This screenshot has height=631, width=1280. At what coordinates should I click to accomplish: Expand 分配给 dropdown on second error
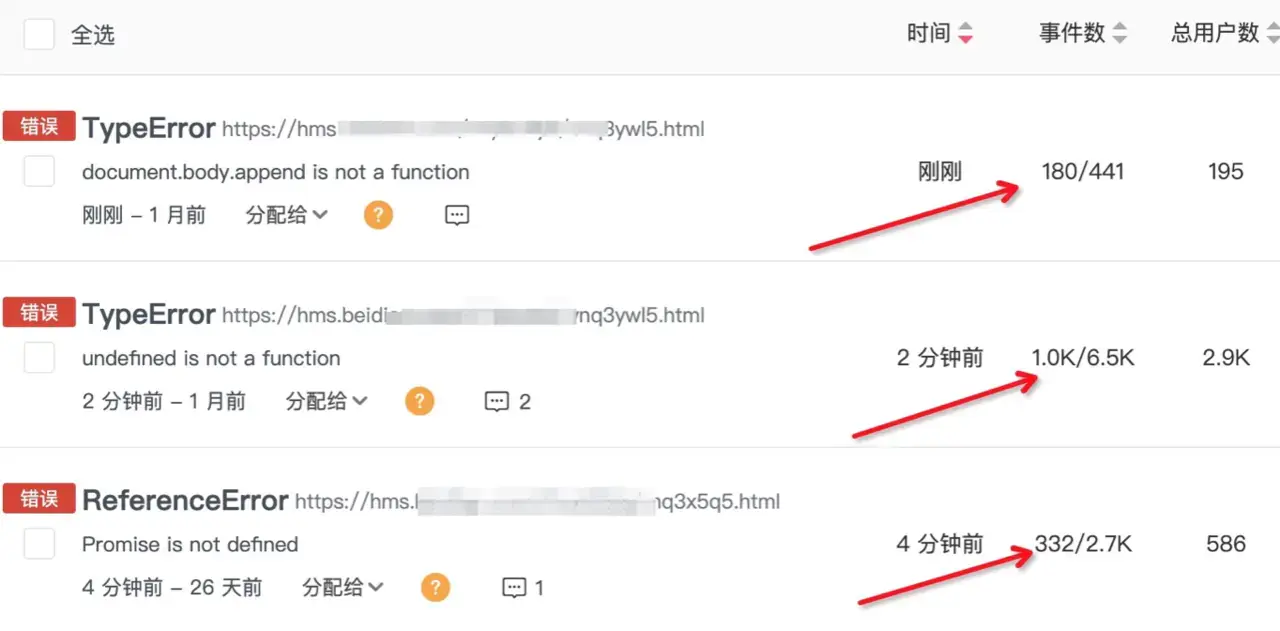(327, 402)
